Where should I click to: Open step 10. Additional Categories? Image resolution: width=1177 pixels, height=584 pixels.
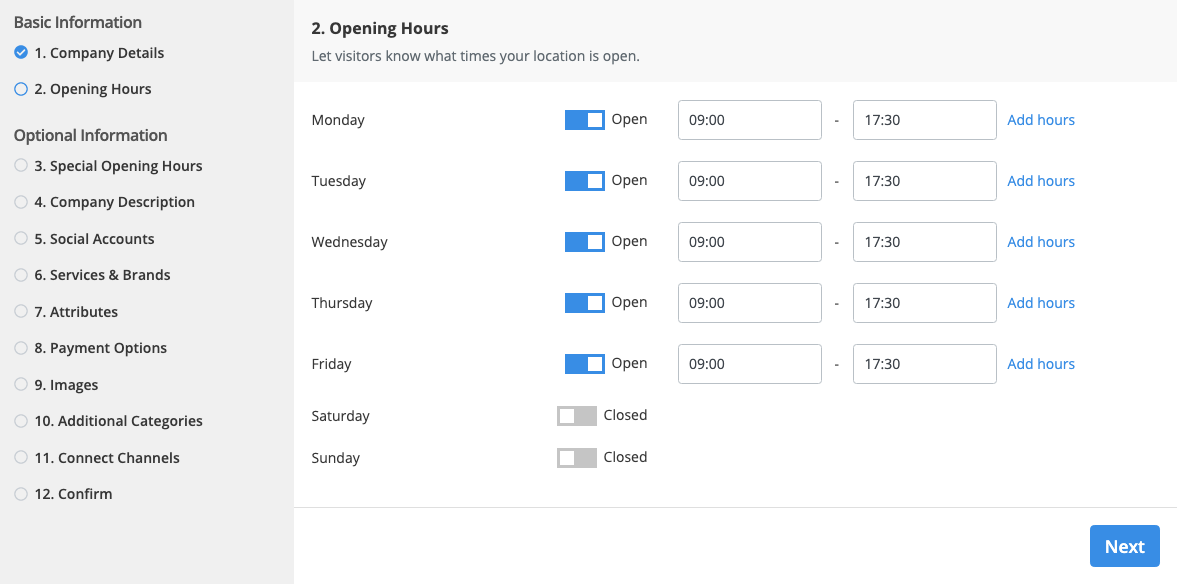point(119,420)
